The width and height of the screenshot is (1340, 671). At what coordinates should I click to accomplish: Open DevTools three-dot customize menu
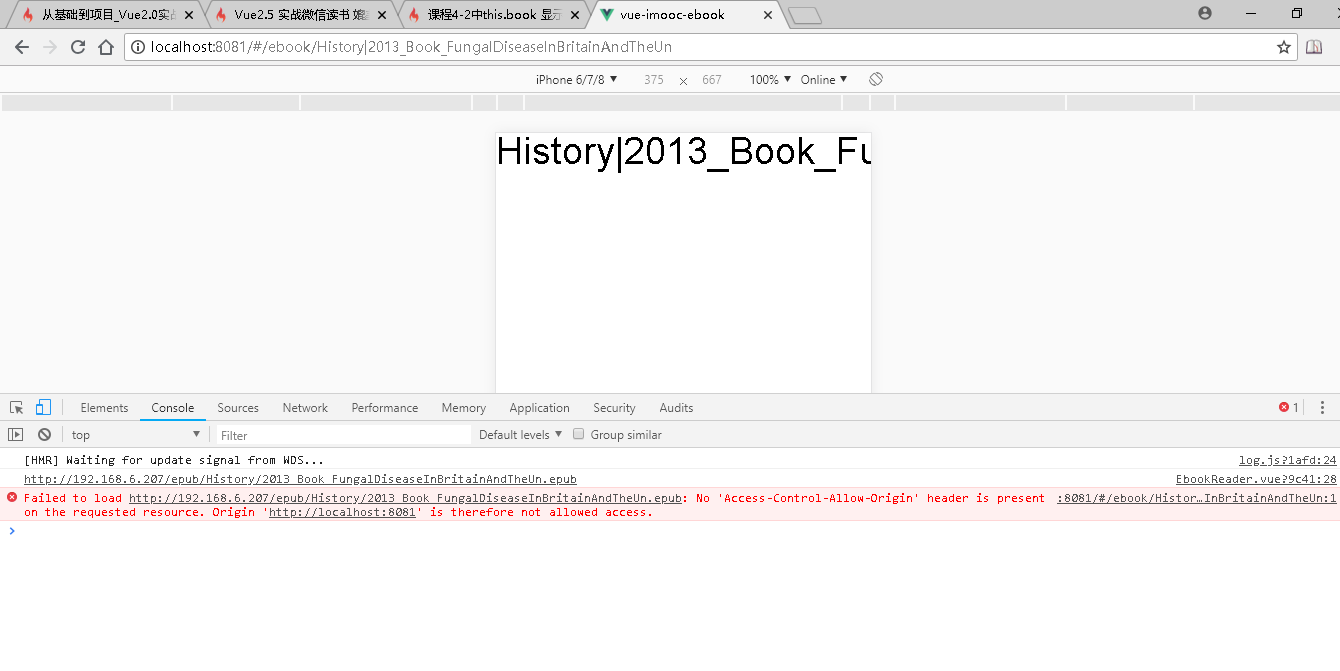point(1322,407)
